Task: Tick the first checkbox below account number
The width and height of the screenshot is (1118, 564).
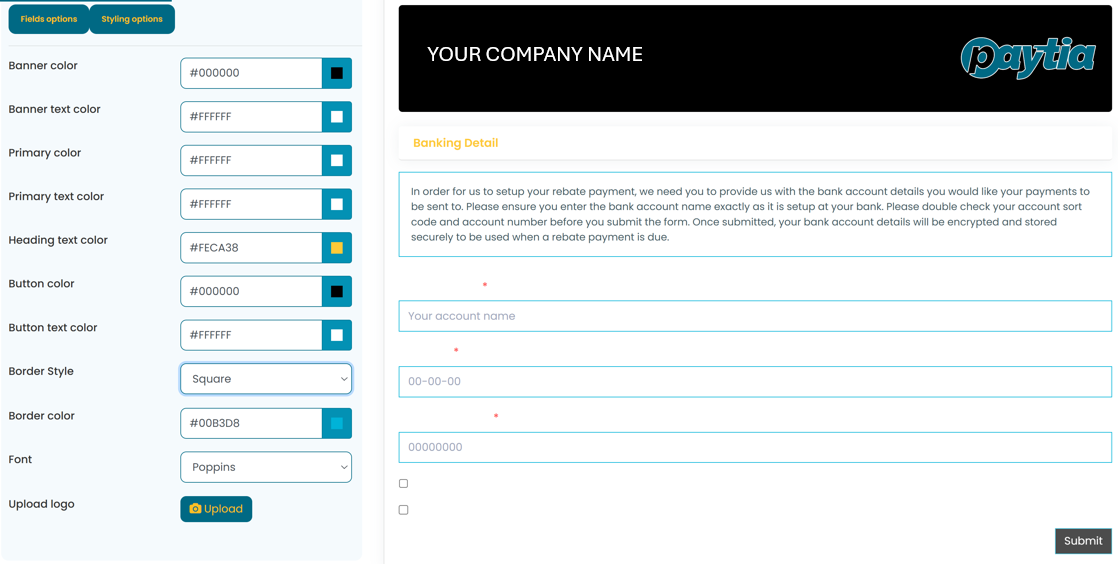Action: [404, 483]
